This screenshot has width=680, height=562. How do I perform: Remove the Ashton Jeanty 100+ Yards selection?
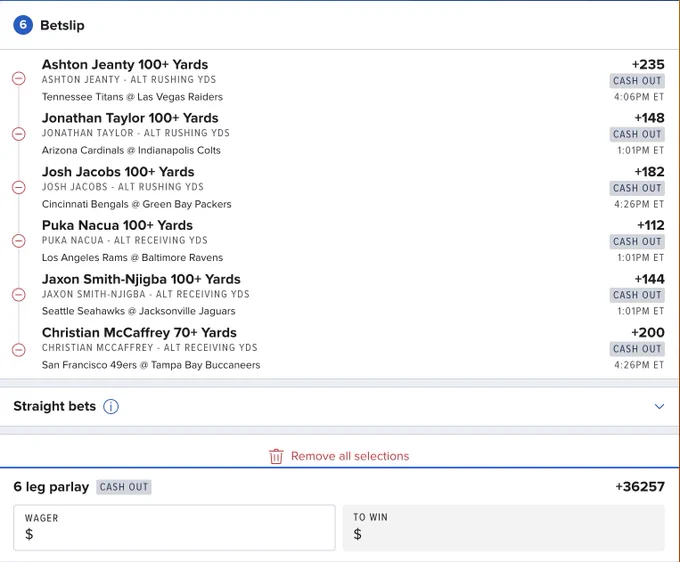19,78
